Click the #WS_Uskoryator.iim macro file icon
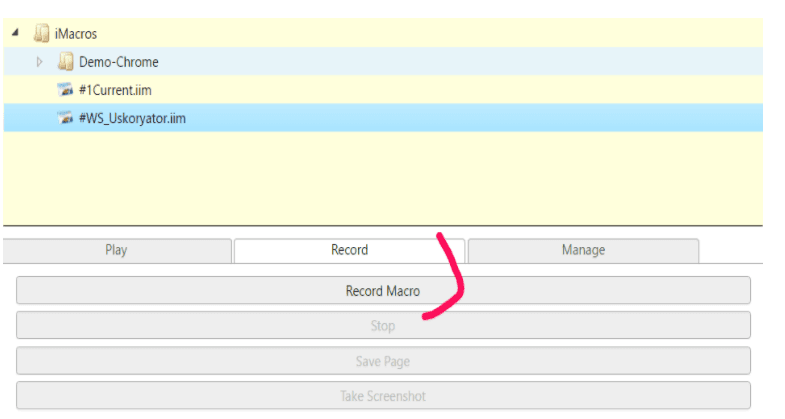 (65, 118)
